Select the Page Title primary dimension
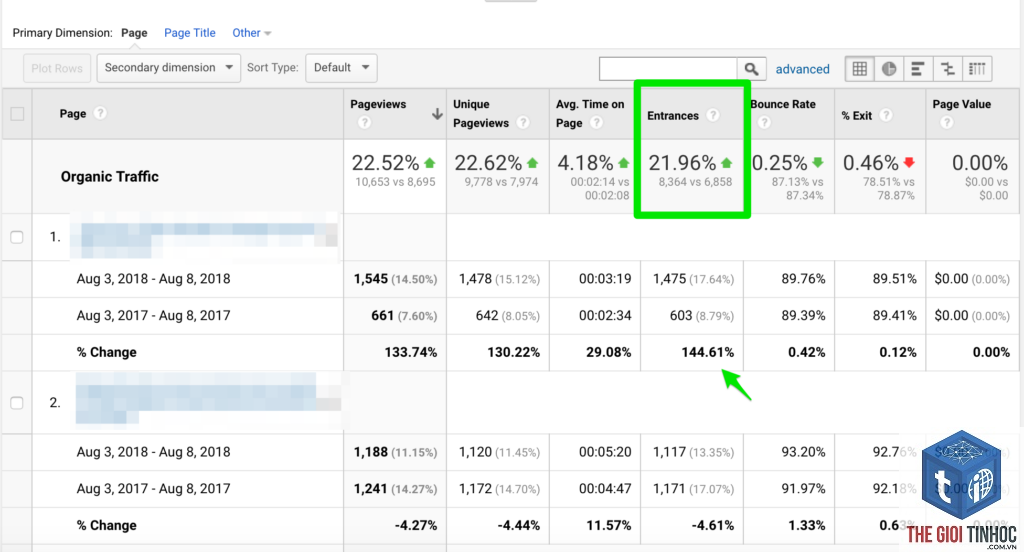 (x=189, y=33)
